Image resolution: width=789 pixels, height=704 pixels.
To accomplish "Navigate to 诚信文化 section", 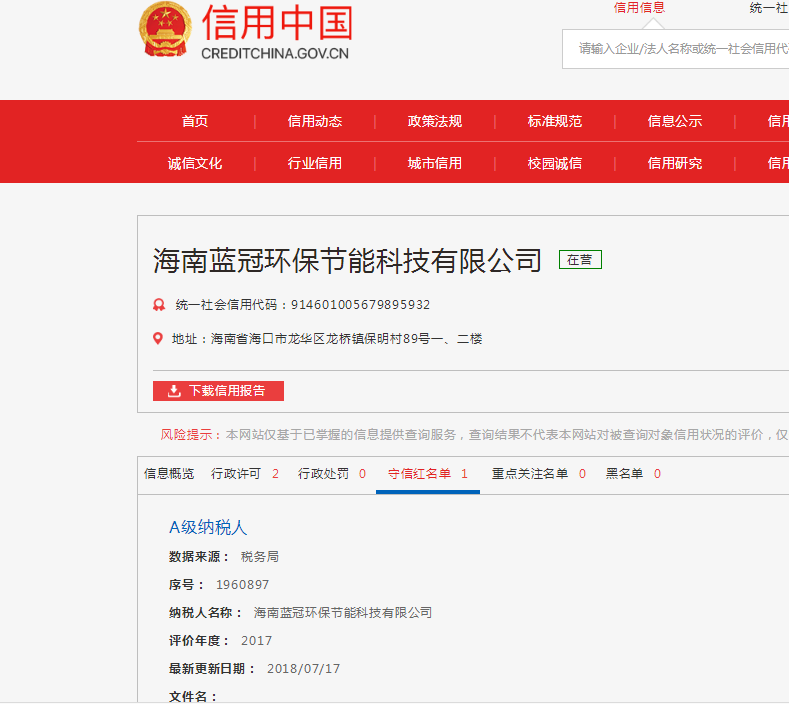I will pos(195,163).
